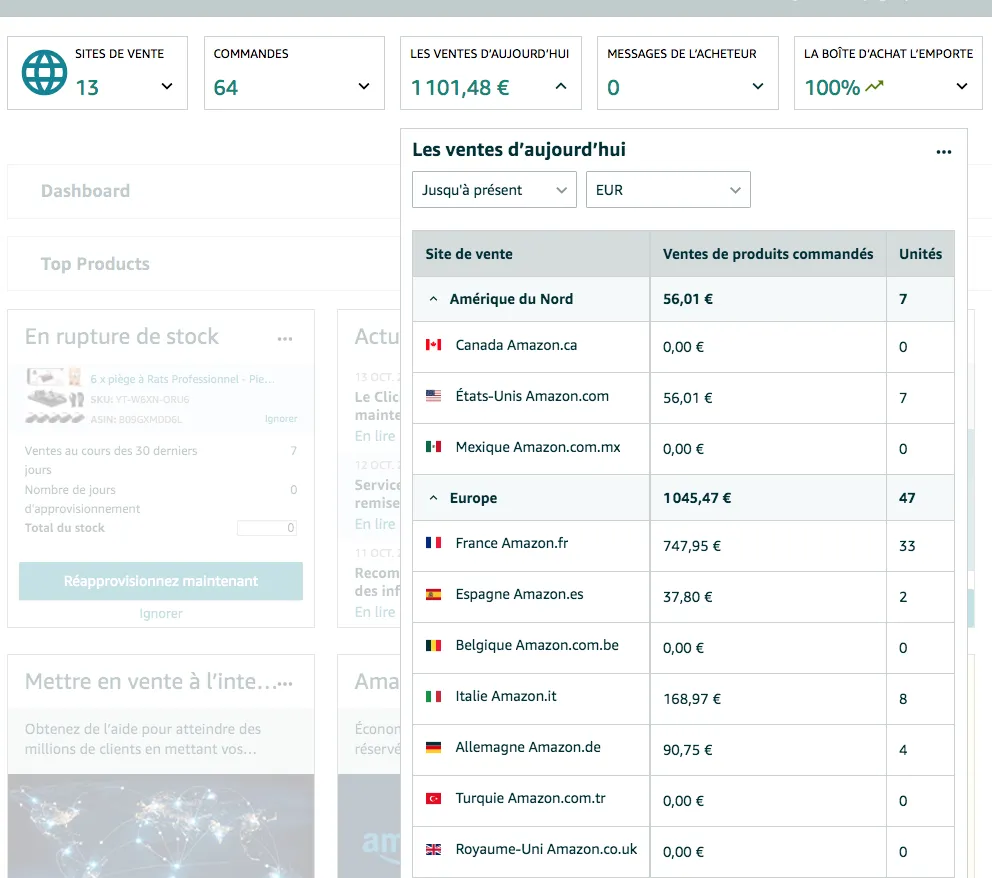The height and width of the screenshot is (878, 992).
Task: Select the Top Products tab
Action: click(x=96, y=264)
